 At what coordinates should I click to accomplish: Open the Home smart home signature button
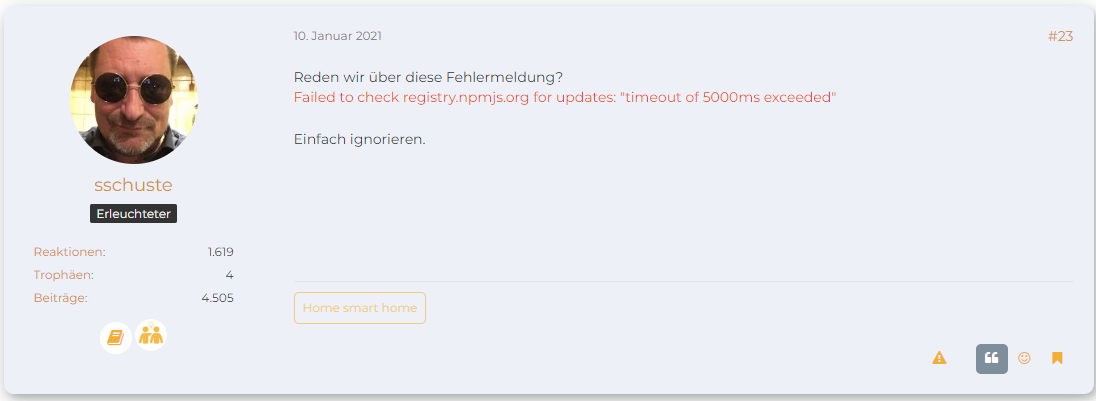coord(360,308)
